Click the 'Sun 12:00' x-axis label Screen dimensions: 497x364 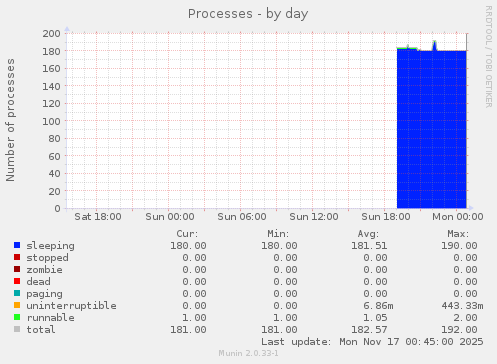(x=314, y=217)
